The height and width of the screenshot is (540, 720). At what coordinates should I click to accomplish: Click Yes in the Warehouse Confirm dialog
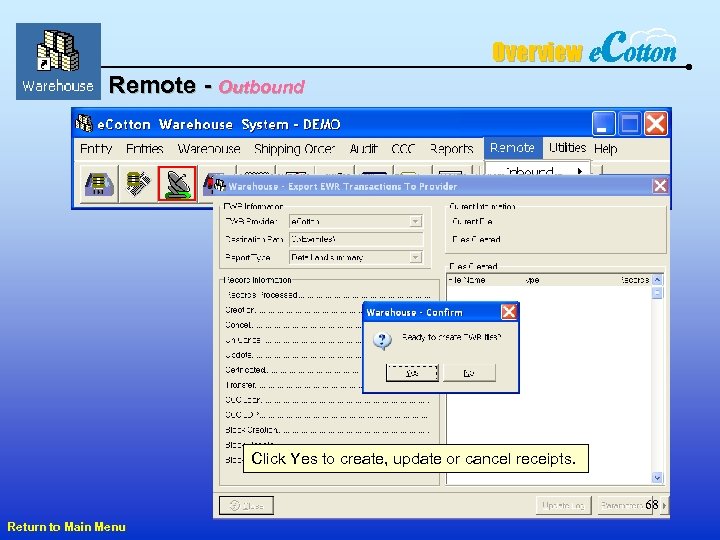pyautogui.click(x=412, y=373)
